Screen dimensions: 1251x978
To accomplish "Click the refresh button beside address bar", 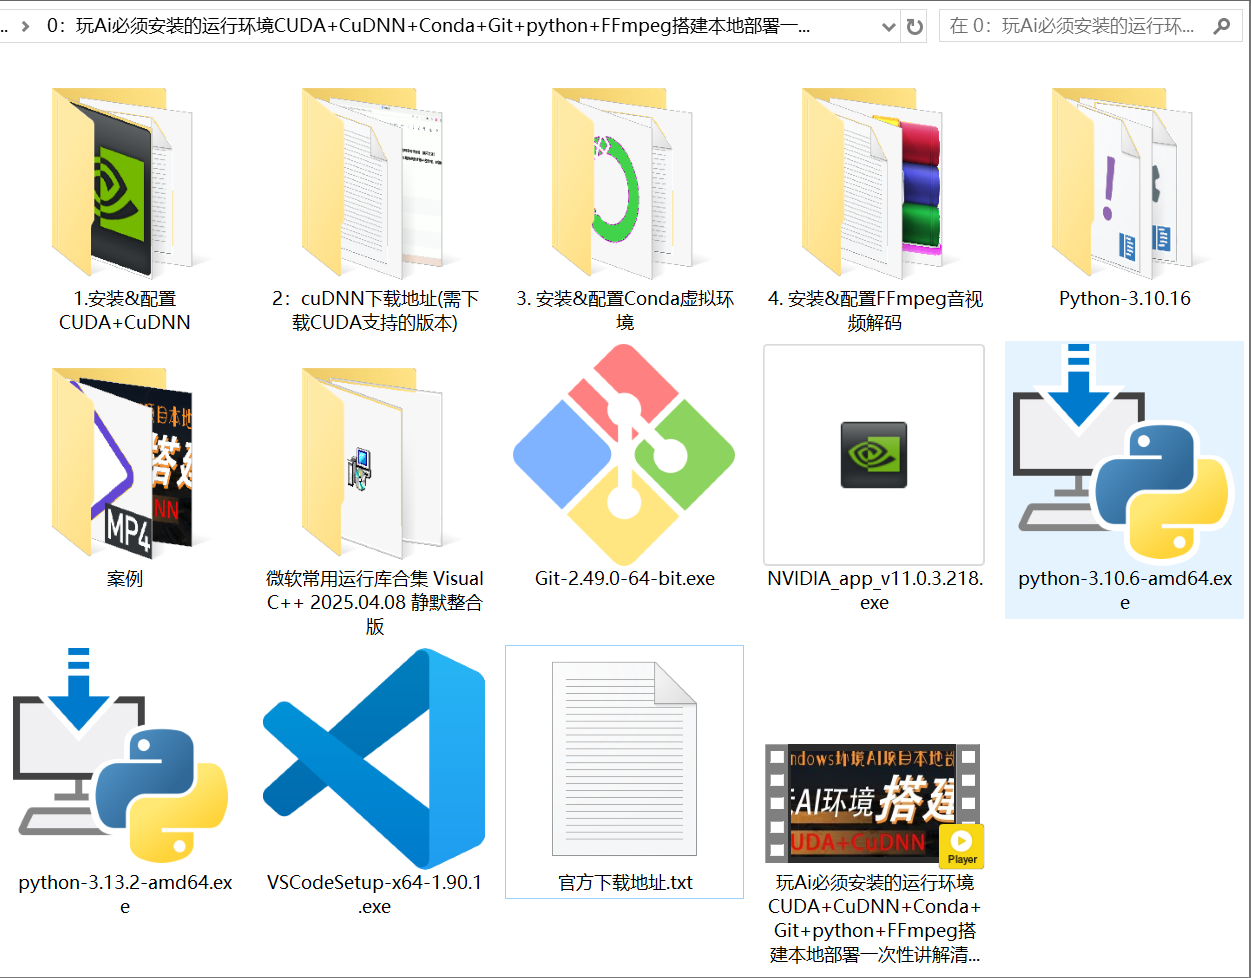I will (914, 27).
